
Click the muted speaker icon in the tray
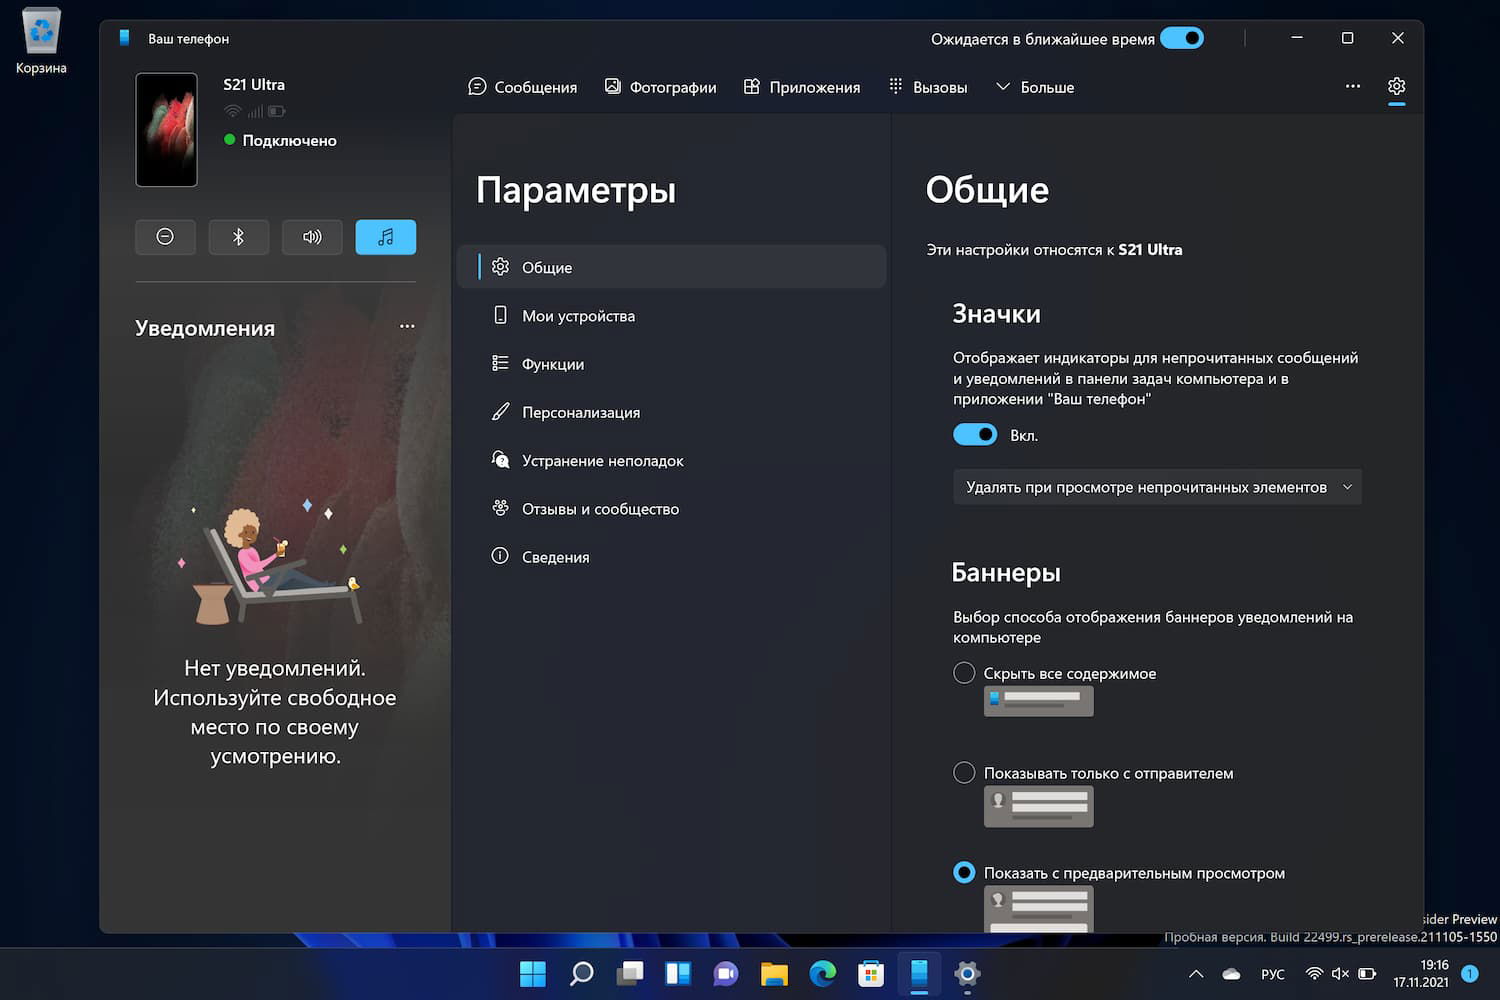pyautogui.click(x=1340, y=974)
